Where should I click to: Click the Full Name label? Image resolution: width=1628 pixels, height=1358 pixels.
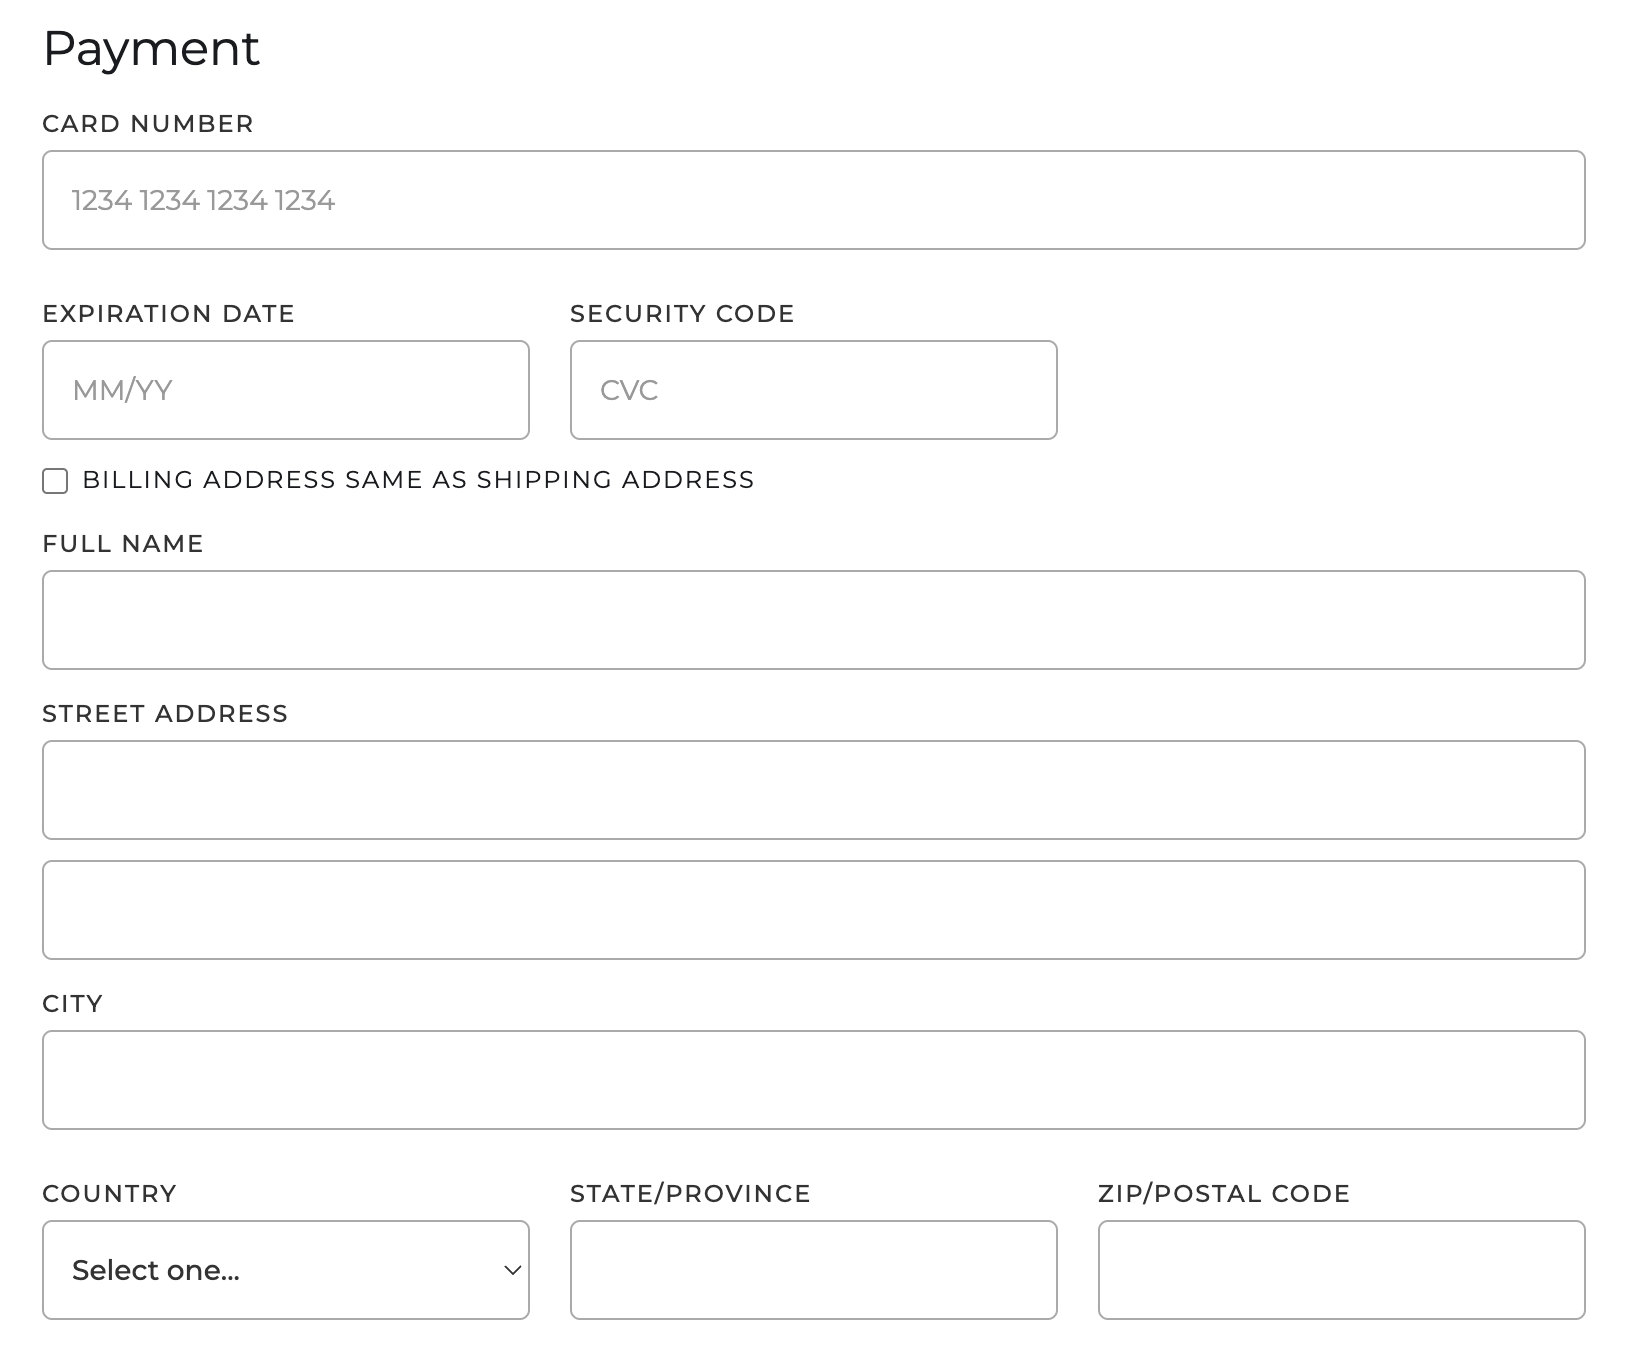click(x=123, y=544)
